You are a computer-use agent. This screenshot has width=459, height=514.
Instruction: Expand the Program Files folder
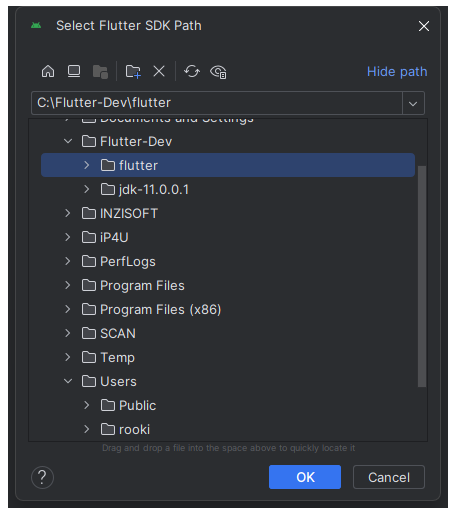pos(68,285)
